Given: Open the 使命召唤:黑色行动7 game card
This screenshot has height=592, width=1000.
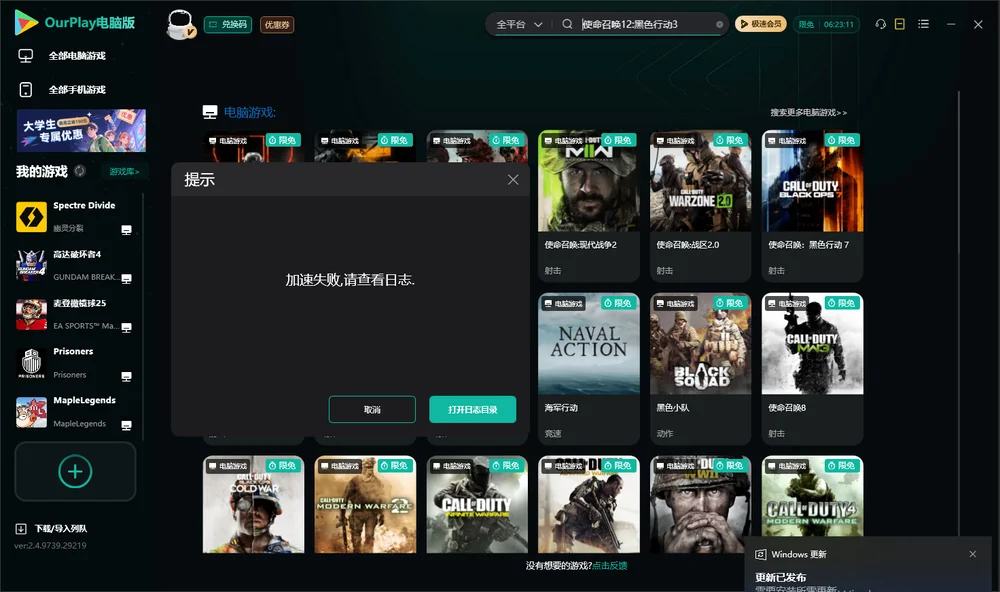Looking at the screenshot, I should pos(812,205).
